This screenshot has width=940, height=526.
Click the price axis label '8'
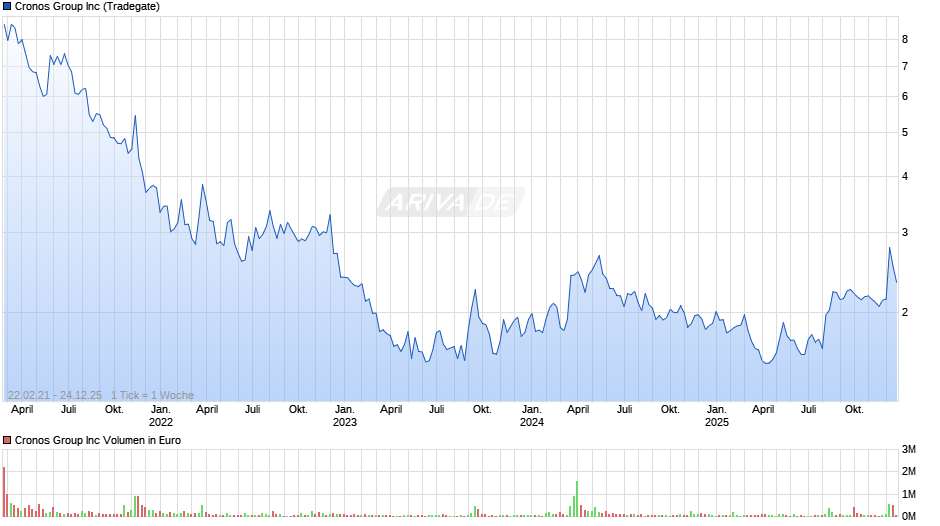tap(905, 40)
